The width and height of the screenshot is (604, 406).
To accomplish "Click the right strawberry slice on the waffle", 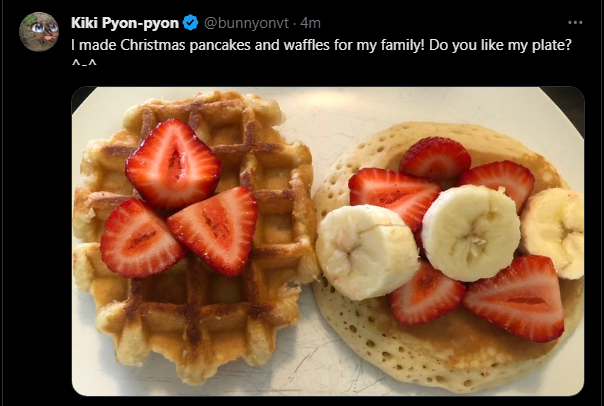I will pyautogui.click(x=216, y=230).
